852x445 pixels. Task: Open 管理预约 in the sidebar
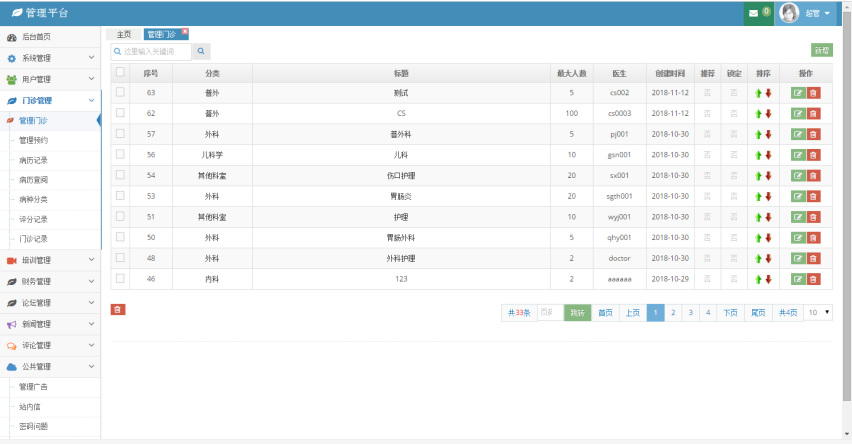[34, 140]
